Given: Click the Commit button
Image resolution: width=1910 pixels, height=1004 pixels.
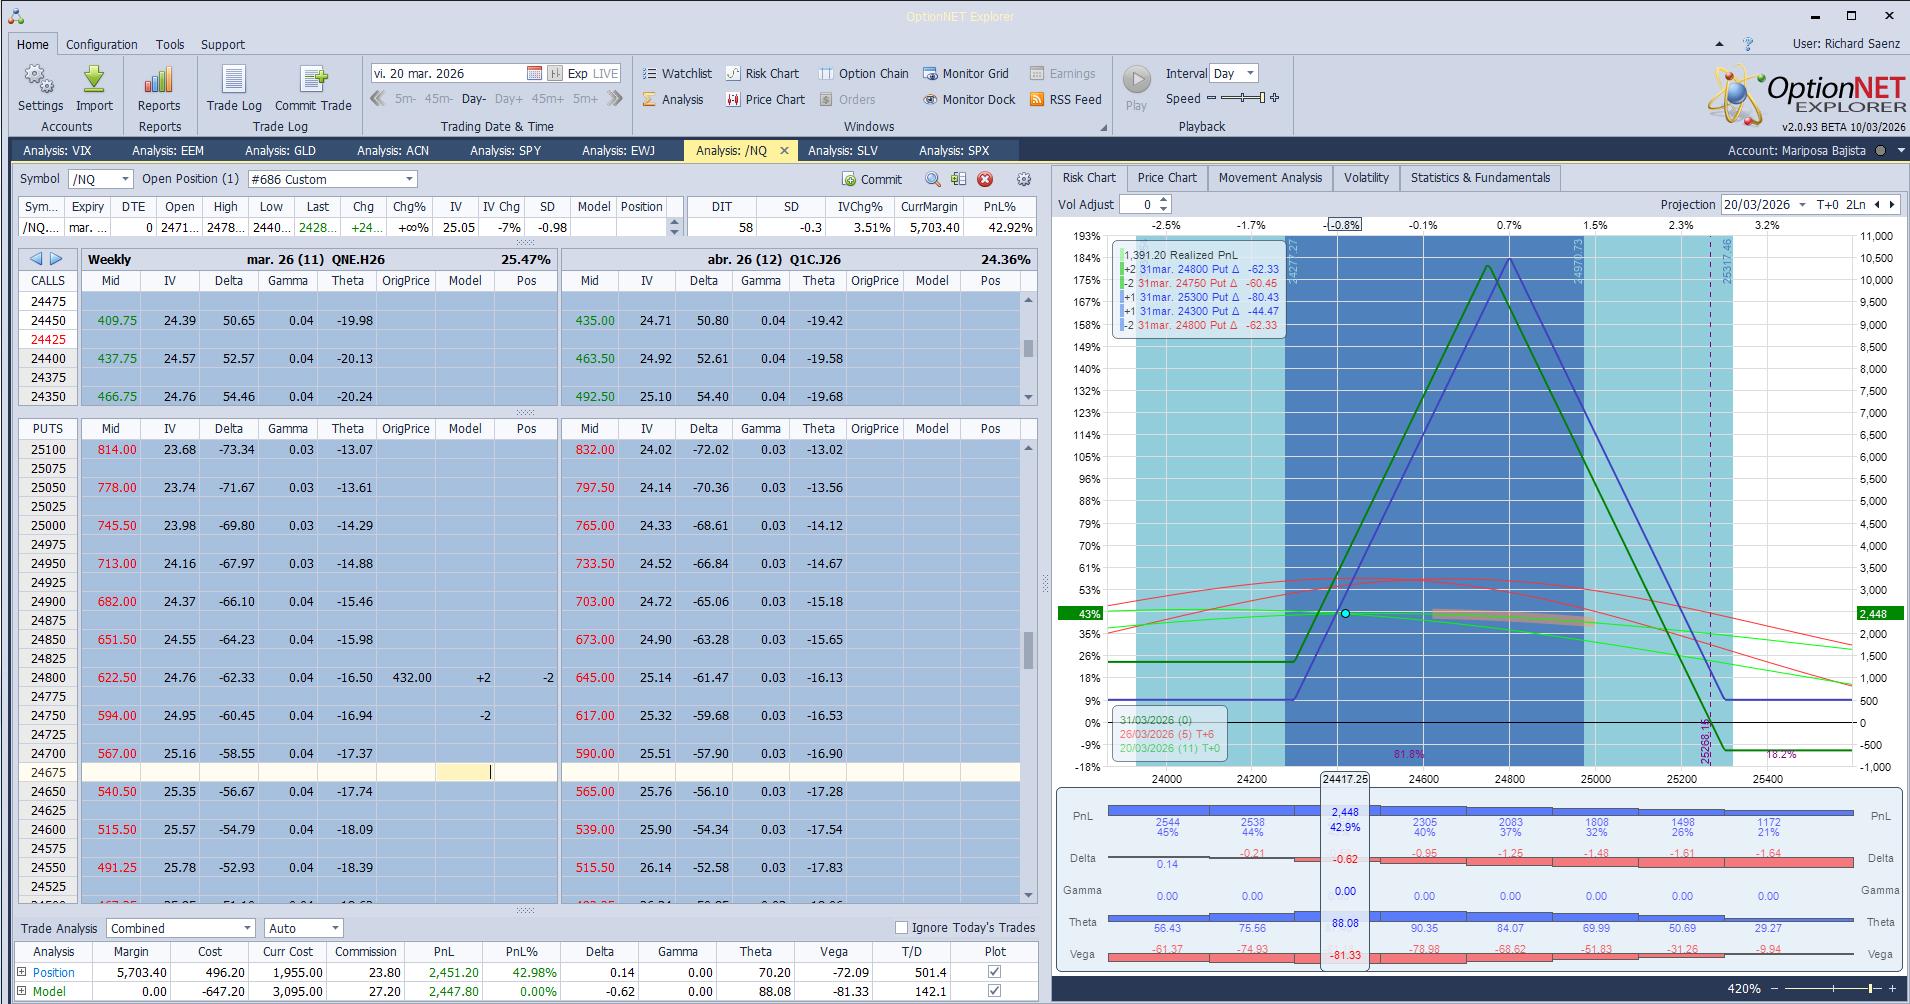Looking at the screenshot, I should coord(872,179).
